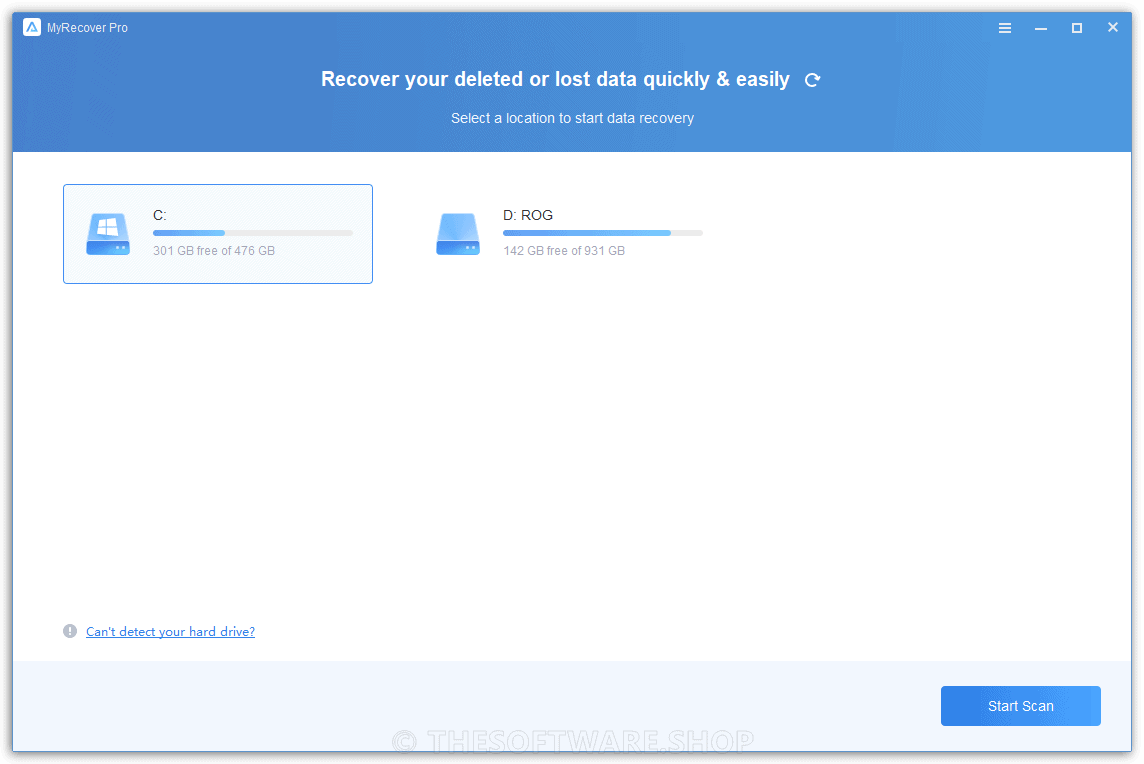Click the exclamation info icon beside the hard drive link

tap(70, 631)
